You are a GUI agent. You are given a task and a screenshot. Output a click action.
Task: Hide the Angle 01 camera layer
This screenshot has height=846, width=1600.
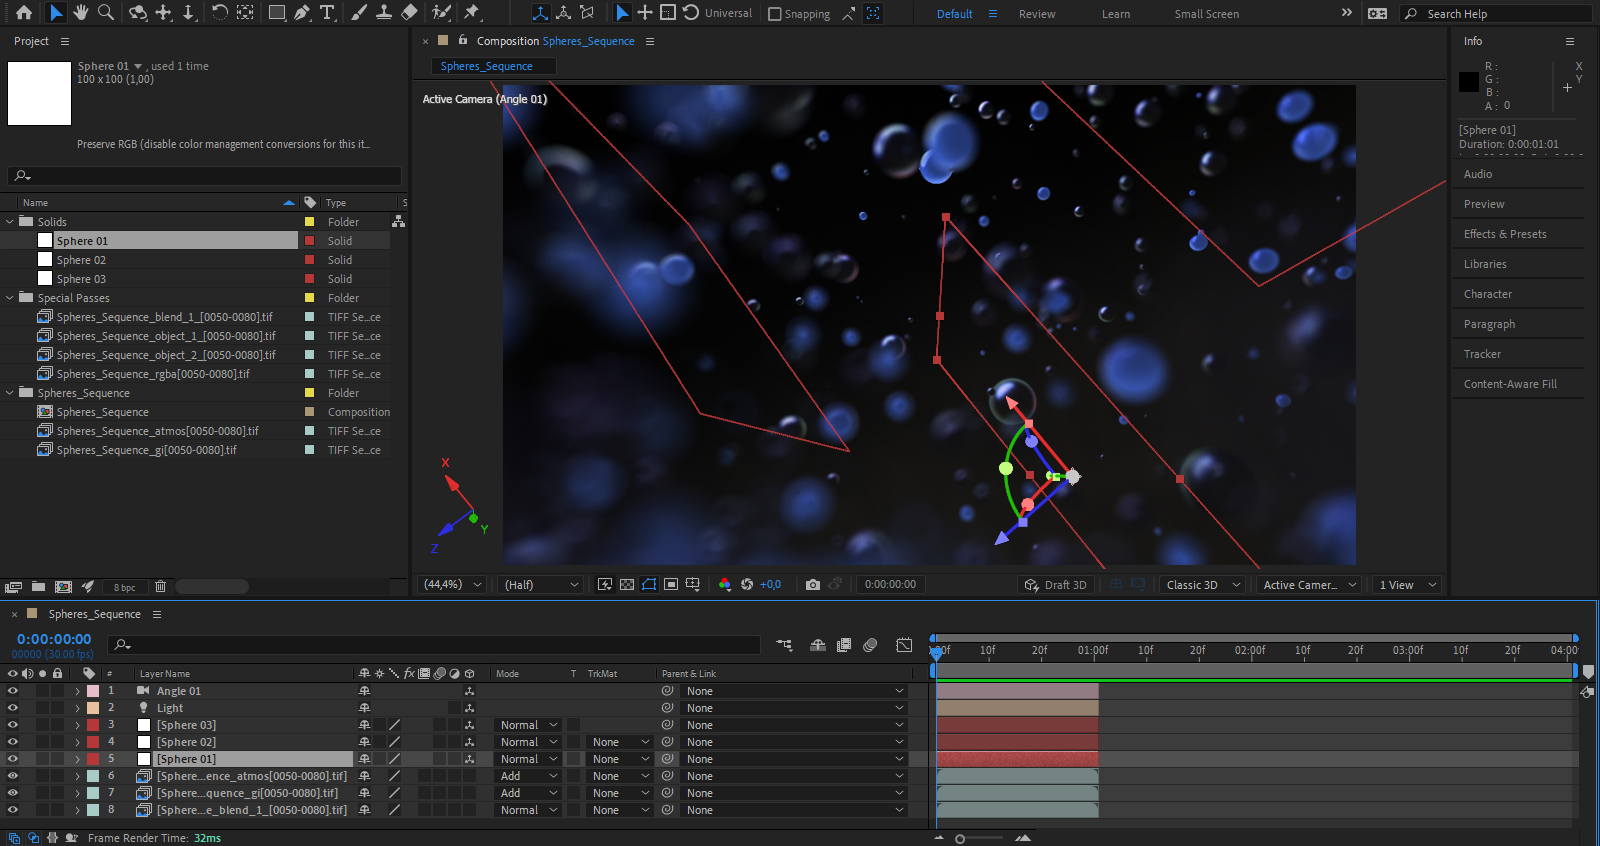point(13,691)
